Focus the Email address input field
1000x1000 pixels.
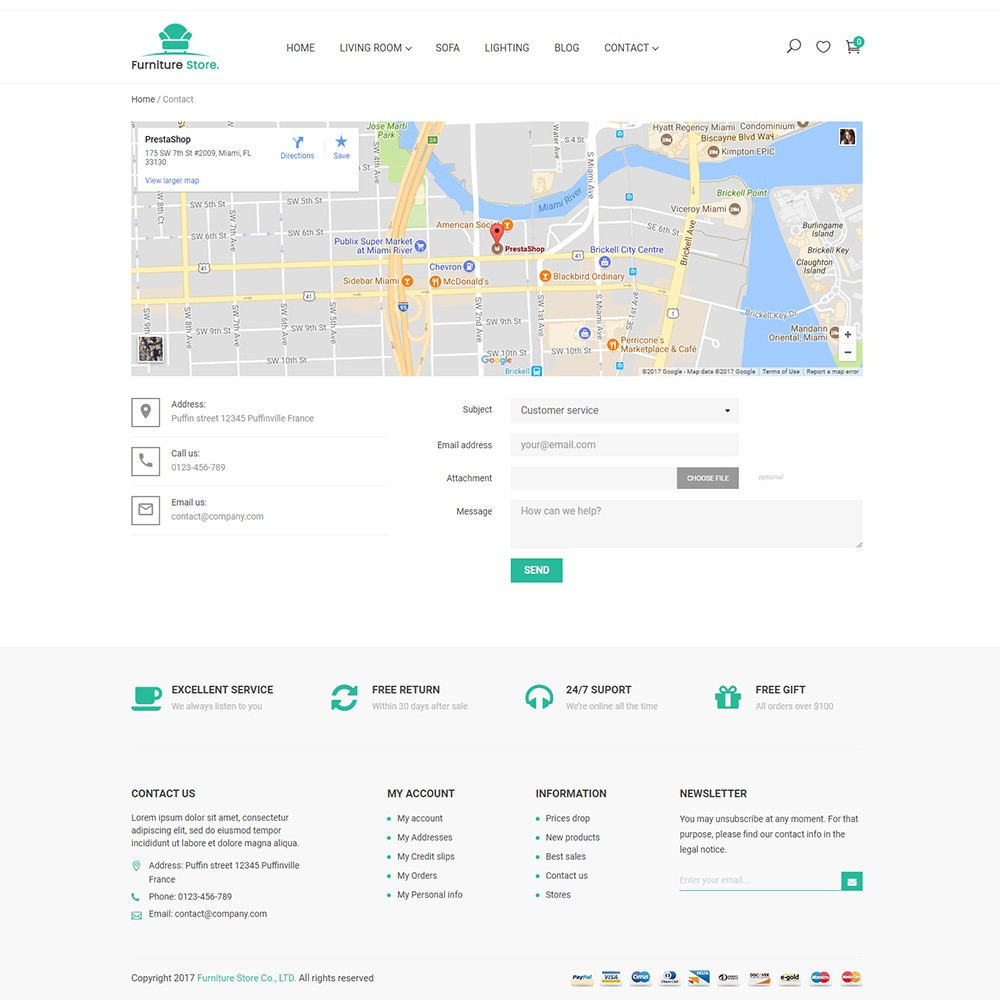624,445
